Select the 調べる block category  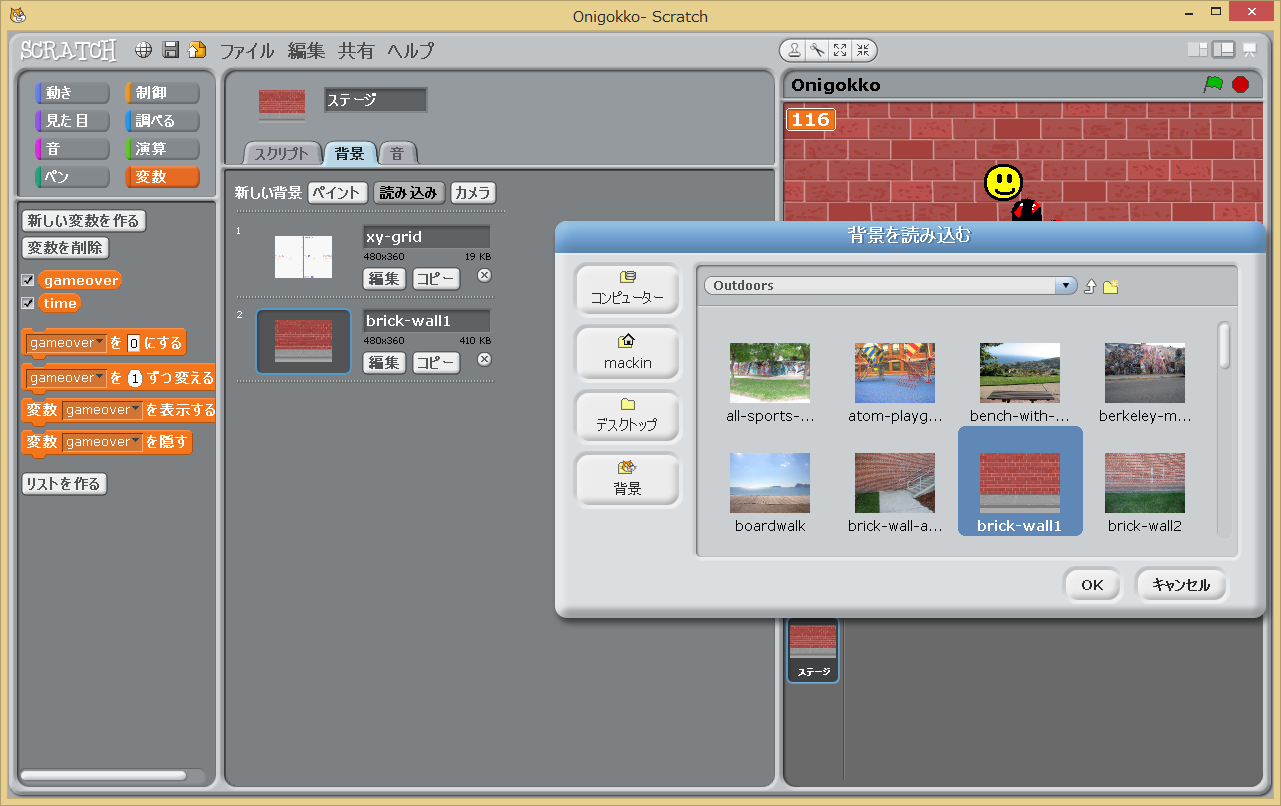click(162, 121)
